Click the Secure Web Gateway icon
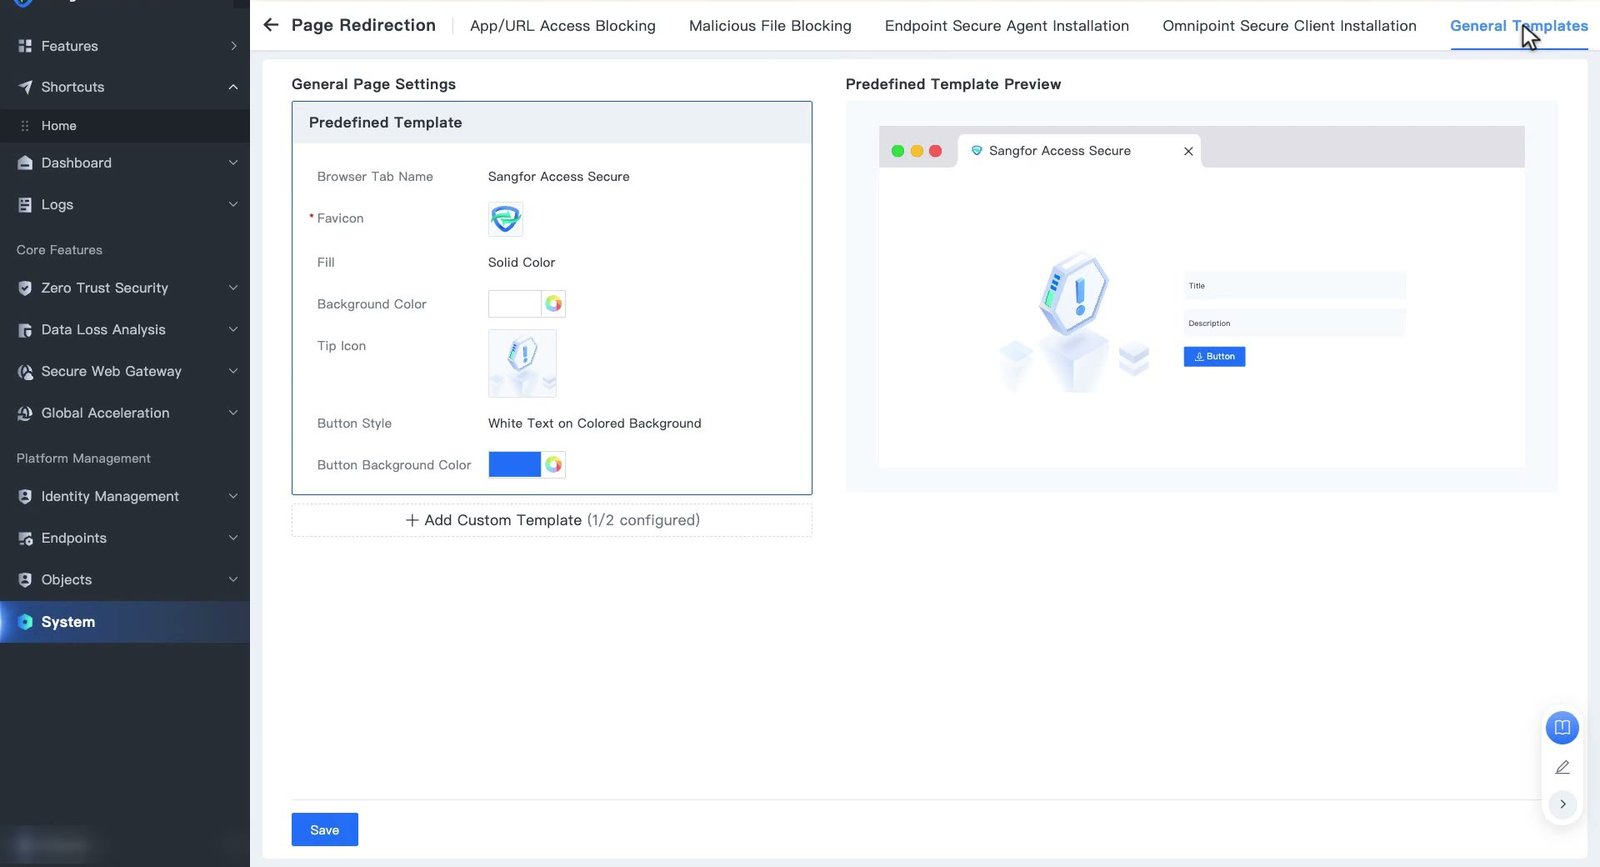1600x867 pixels. point(25,372)
